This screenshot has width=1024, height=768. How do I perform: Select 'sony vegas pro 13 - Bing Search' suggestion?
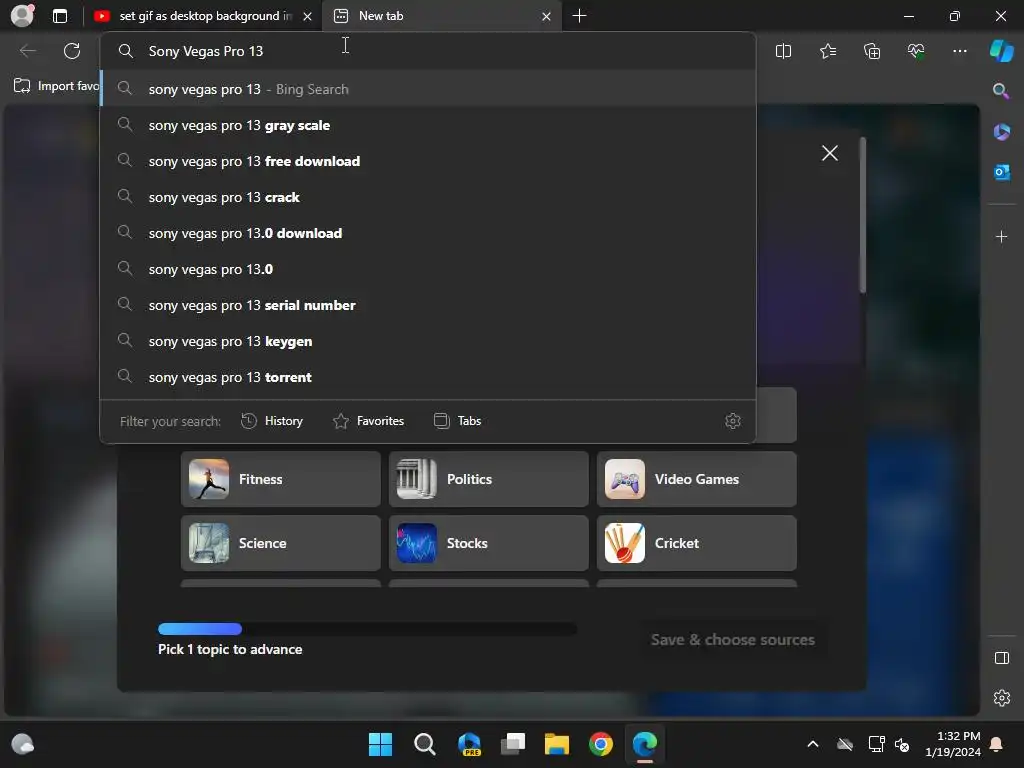pyautogui.click(x=428, y=89)
